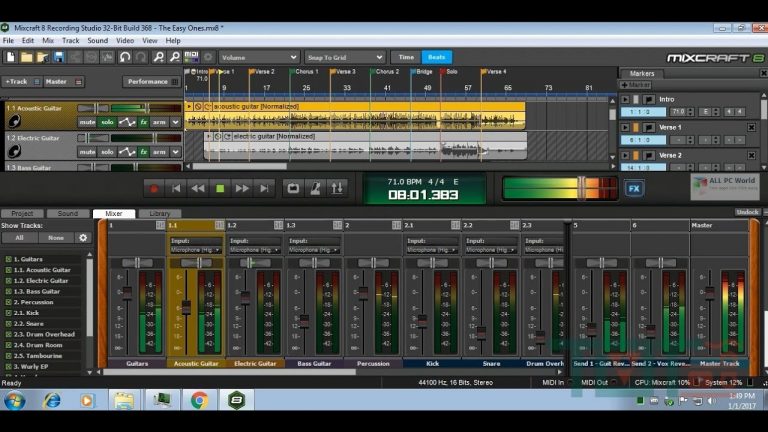
Task: Click the fast forward double-arrow button
Action: (x=242, y=189)
